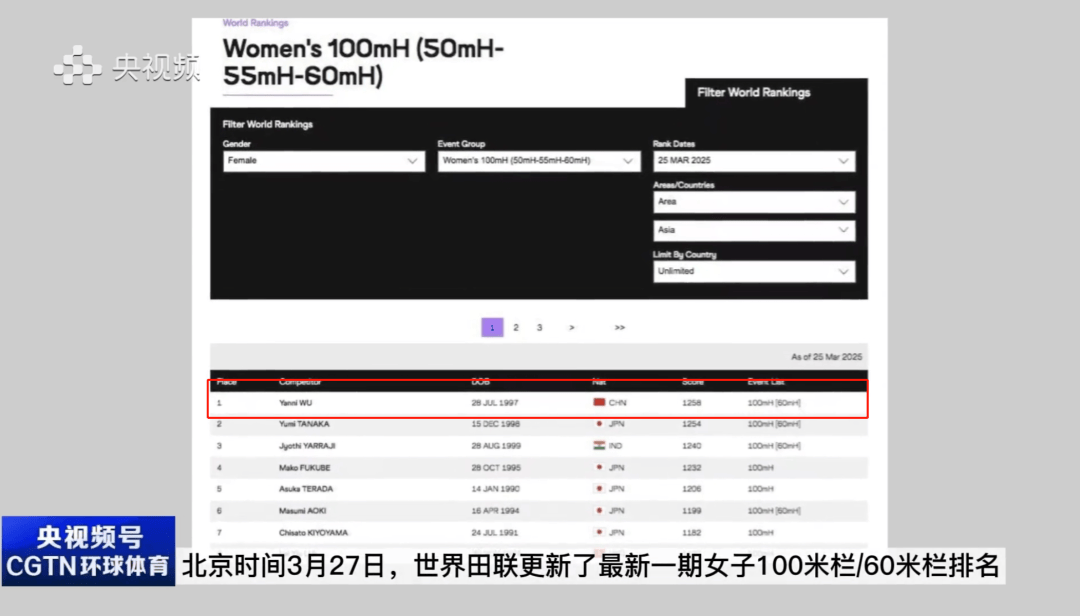Open the Areas/Countries Area selector

point(754,202)
